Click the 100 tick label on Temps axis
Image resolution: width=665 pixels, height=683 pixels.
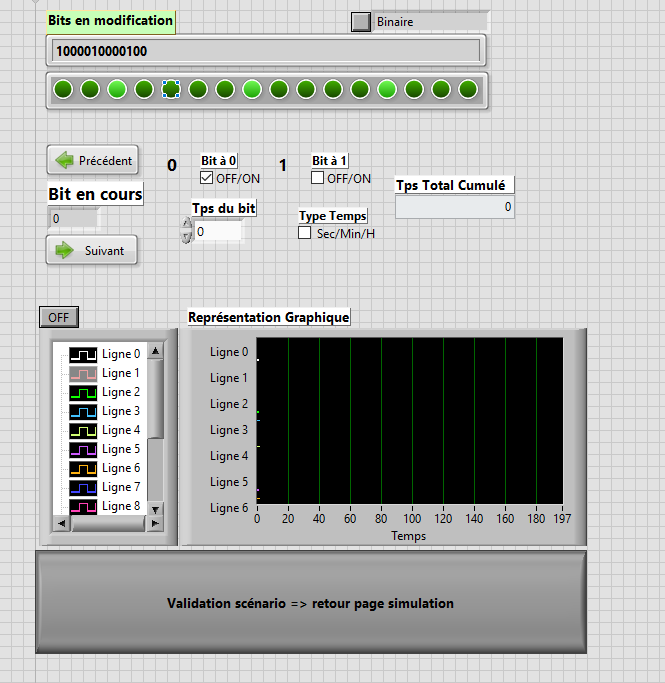coord(412,518)
